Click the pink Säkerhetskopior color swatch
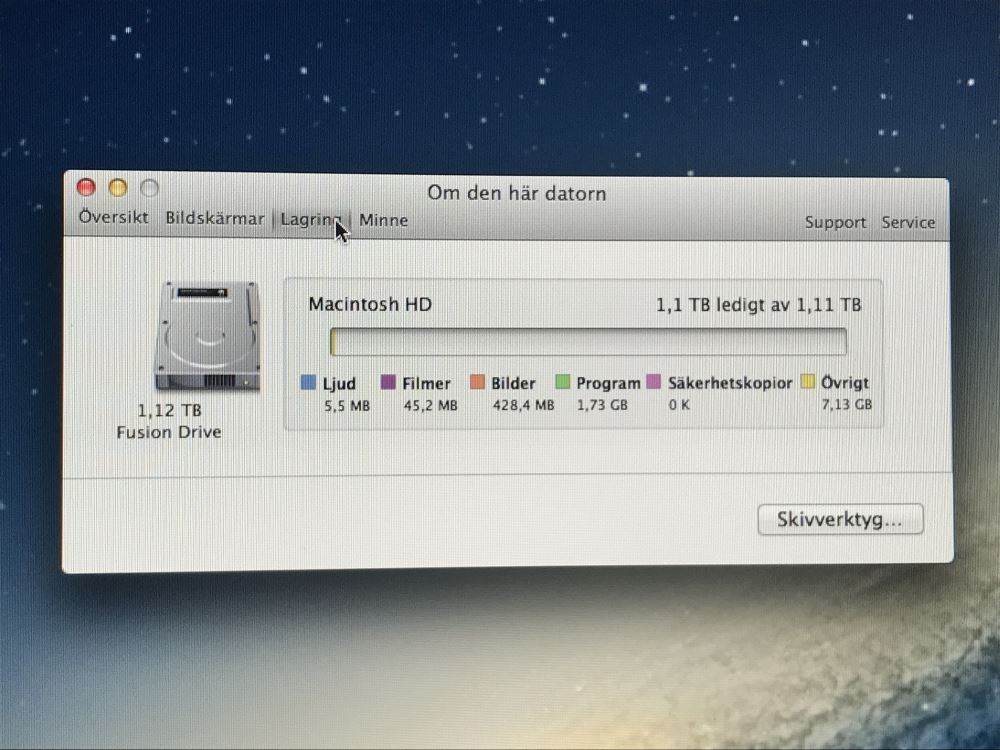The width and height of the screenshot is (1000, 750). pos(654,381)
